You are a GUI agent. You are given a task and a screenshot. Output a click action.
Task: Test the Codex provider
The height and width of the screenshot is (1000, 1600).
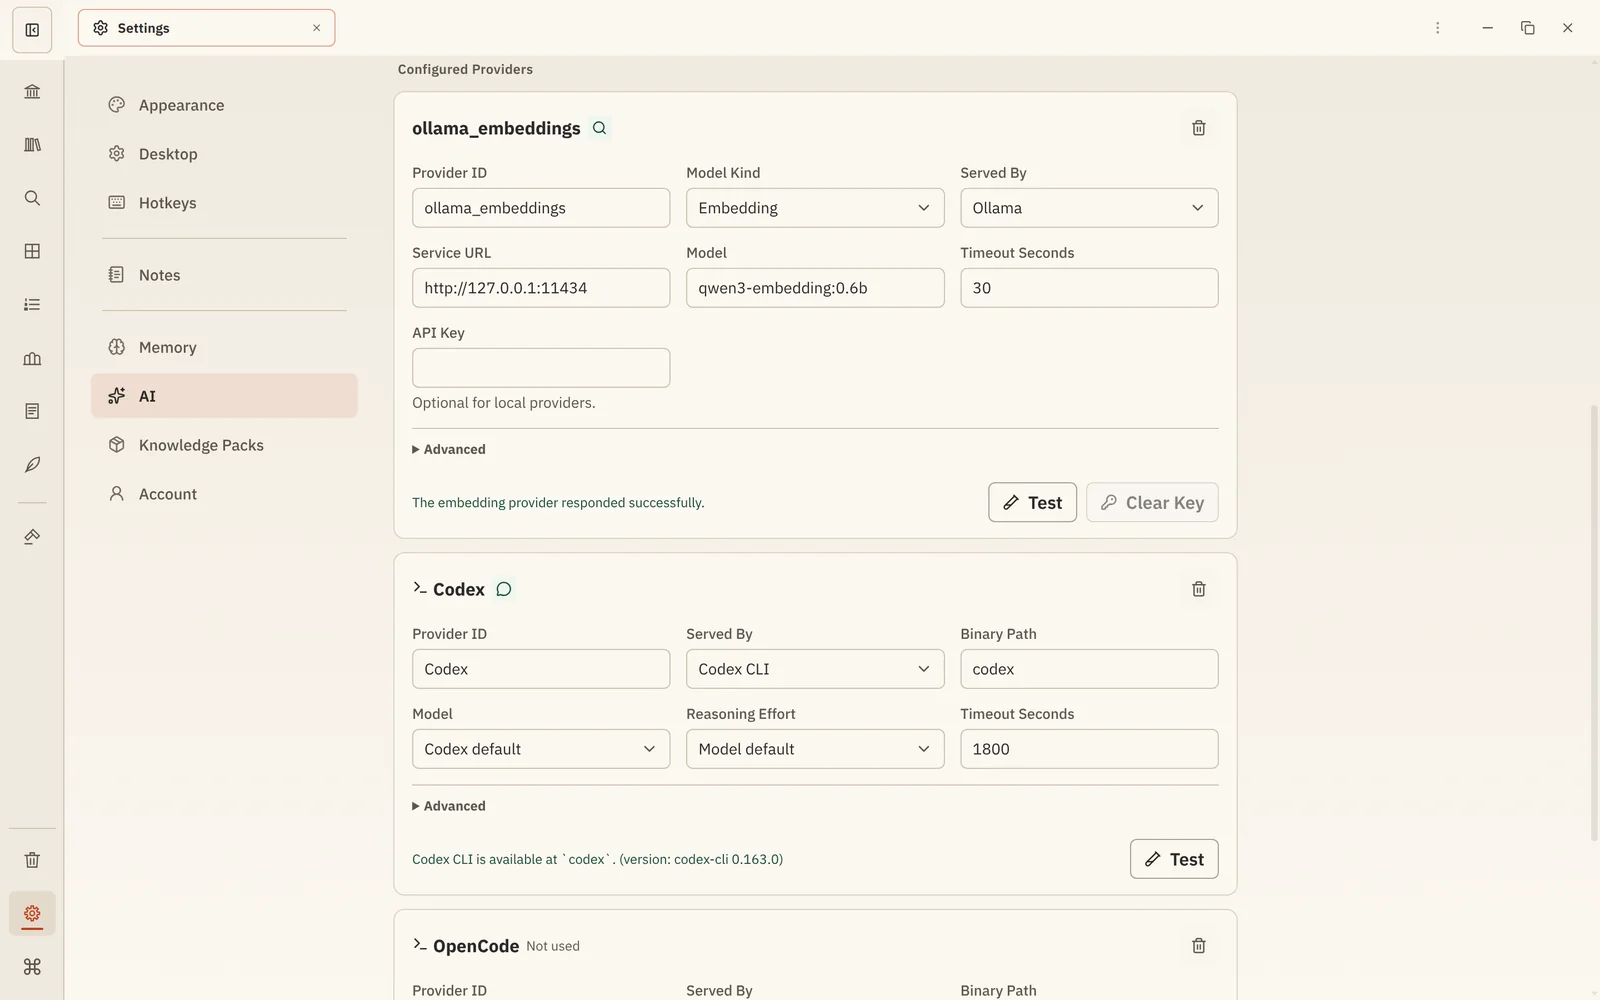[1174, 859]
